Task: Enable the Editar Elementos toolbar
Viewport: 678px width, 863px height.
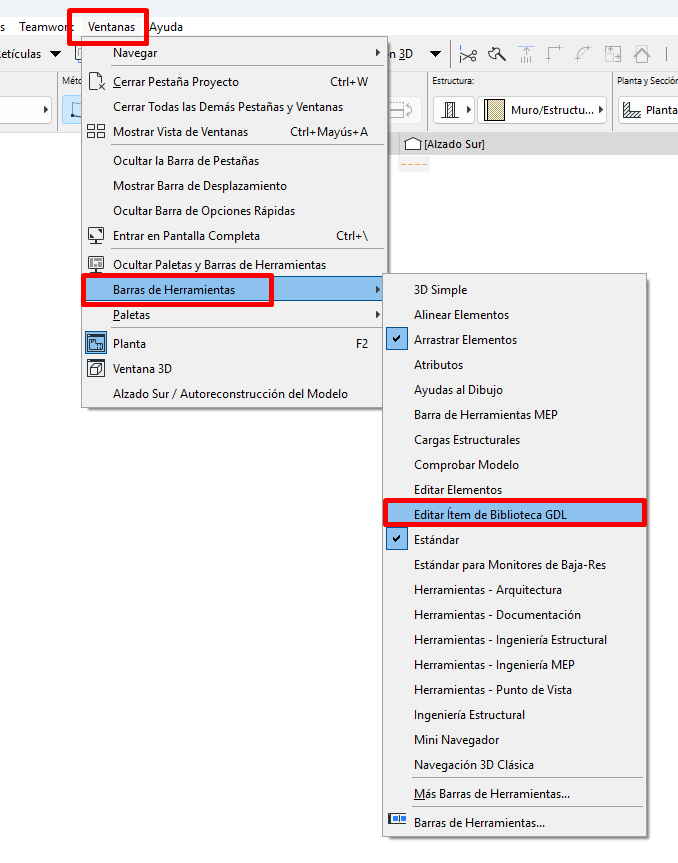Action: [514, 489]
